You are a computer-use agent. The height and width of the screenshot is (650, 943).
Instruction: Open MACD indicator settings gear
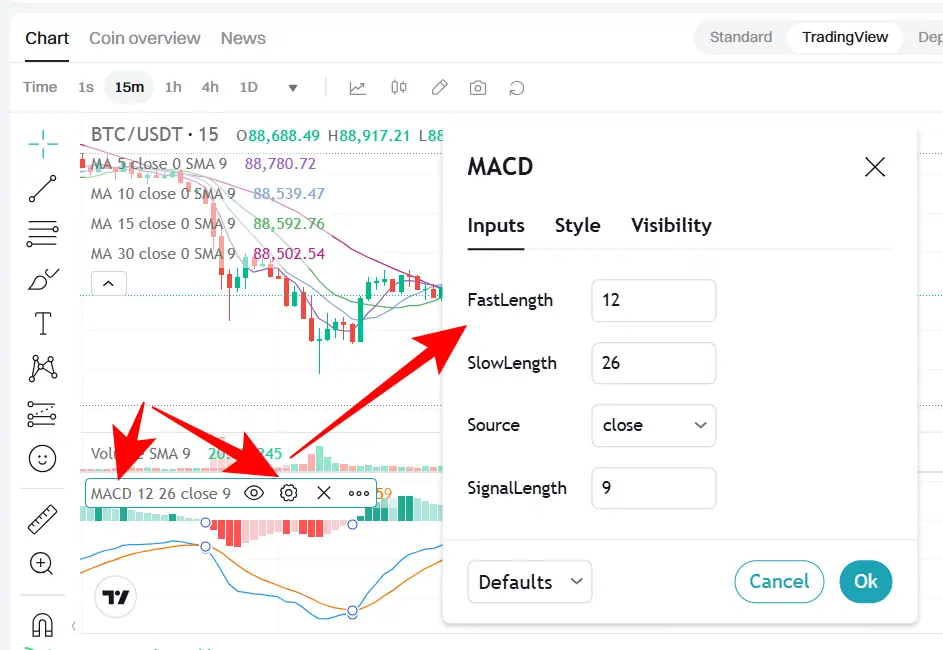click(289, 493)
